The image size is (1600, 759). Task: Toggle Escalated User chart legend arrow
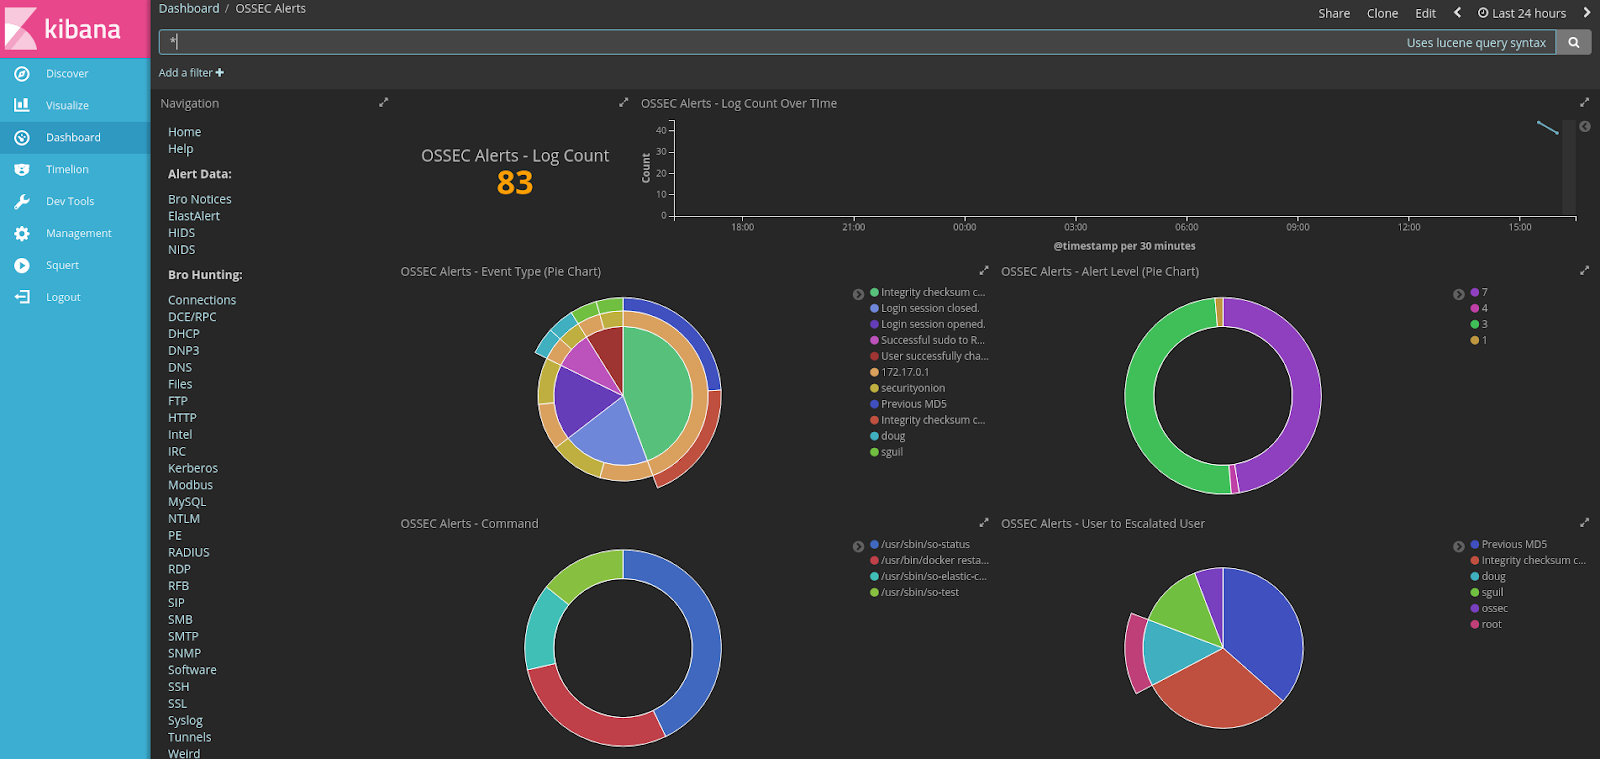(x=1458, y=546)
